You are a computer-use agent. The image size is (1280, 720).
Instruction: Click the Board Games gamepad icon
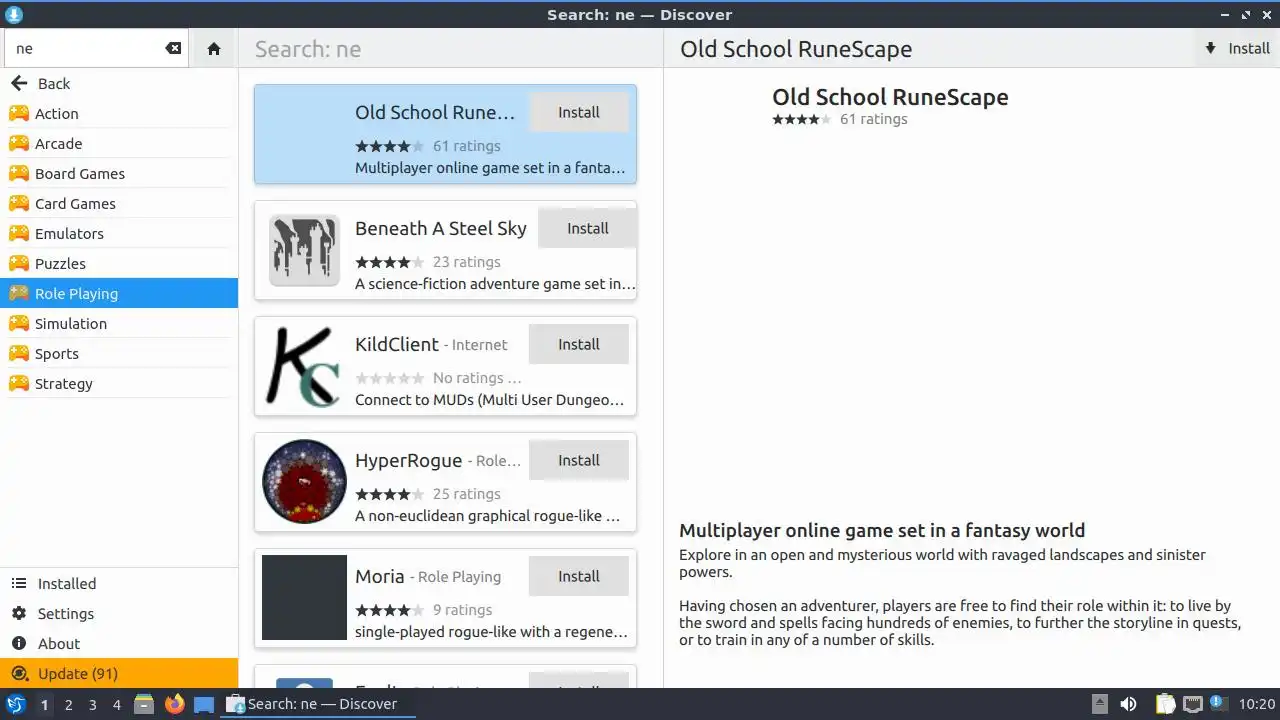pyautogui.click(x=18, y=173)
